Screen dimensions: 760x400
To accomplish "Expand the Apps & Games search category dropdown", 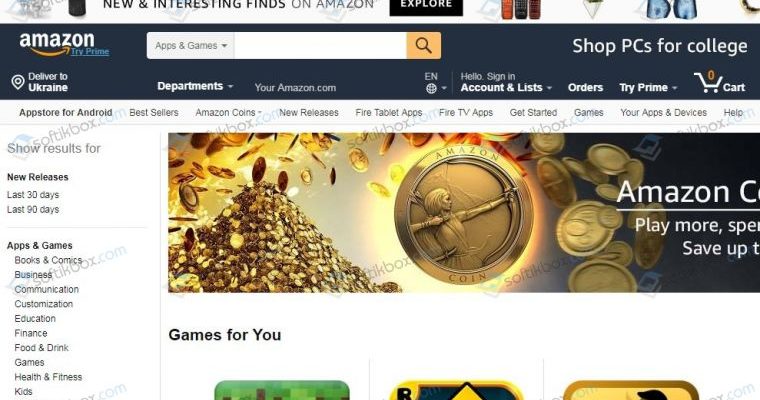I will coord(190,46).
